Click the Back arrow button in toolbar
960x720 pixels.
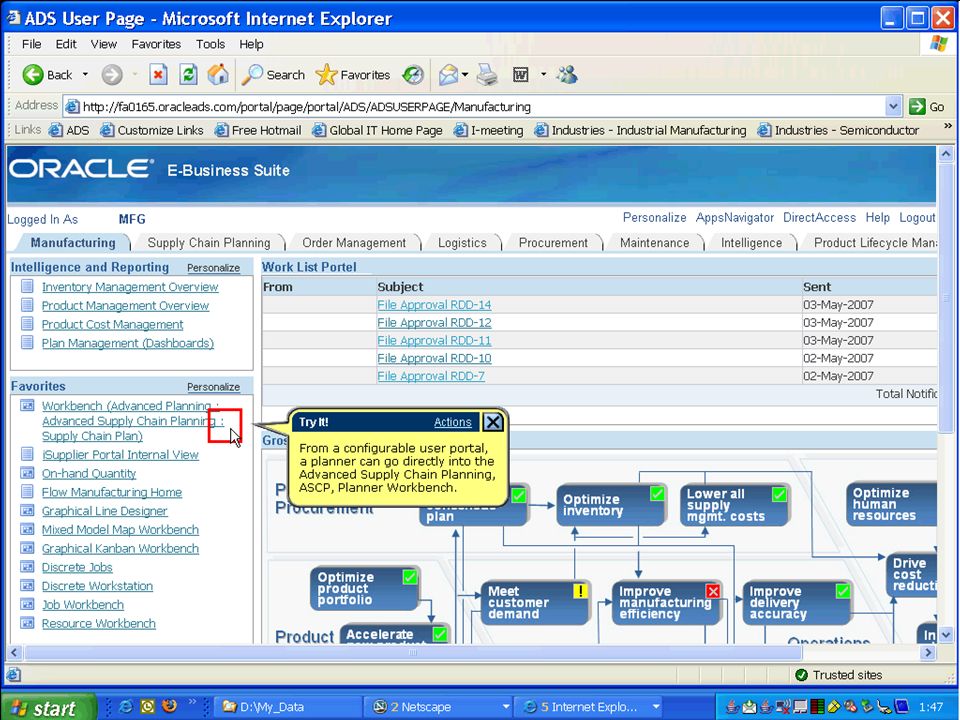47,75
